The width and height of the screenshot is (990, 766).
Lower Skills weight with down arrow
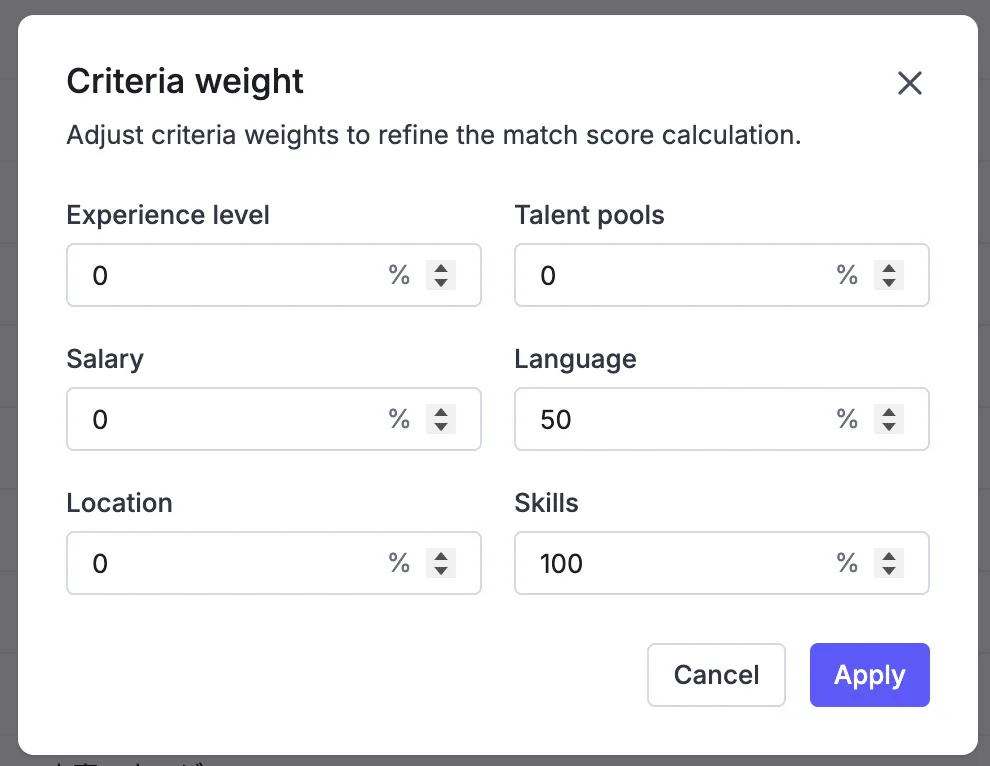click(889, 571)
